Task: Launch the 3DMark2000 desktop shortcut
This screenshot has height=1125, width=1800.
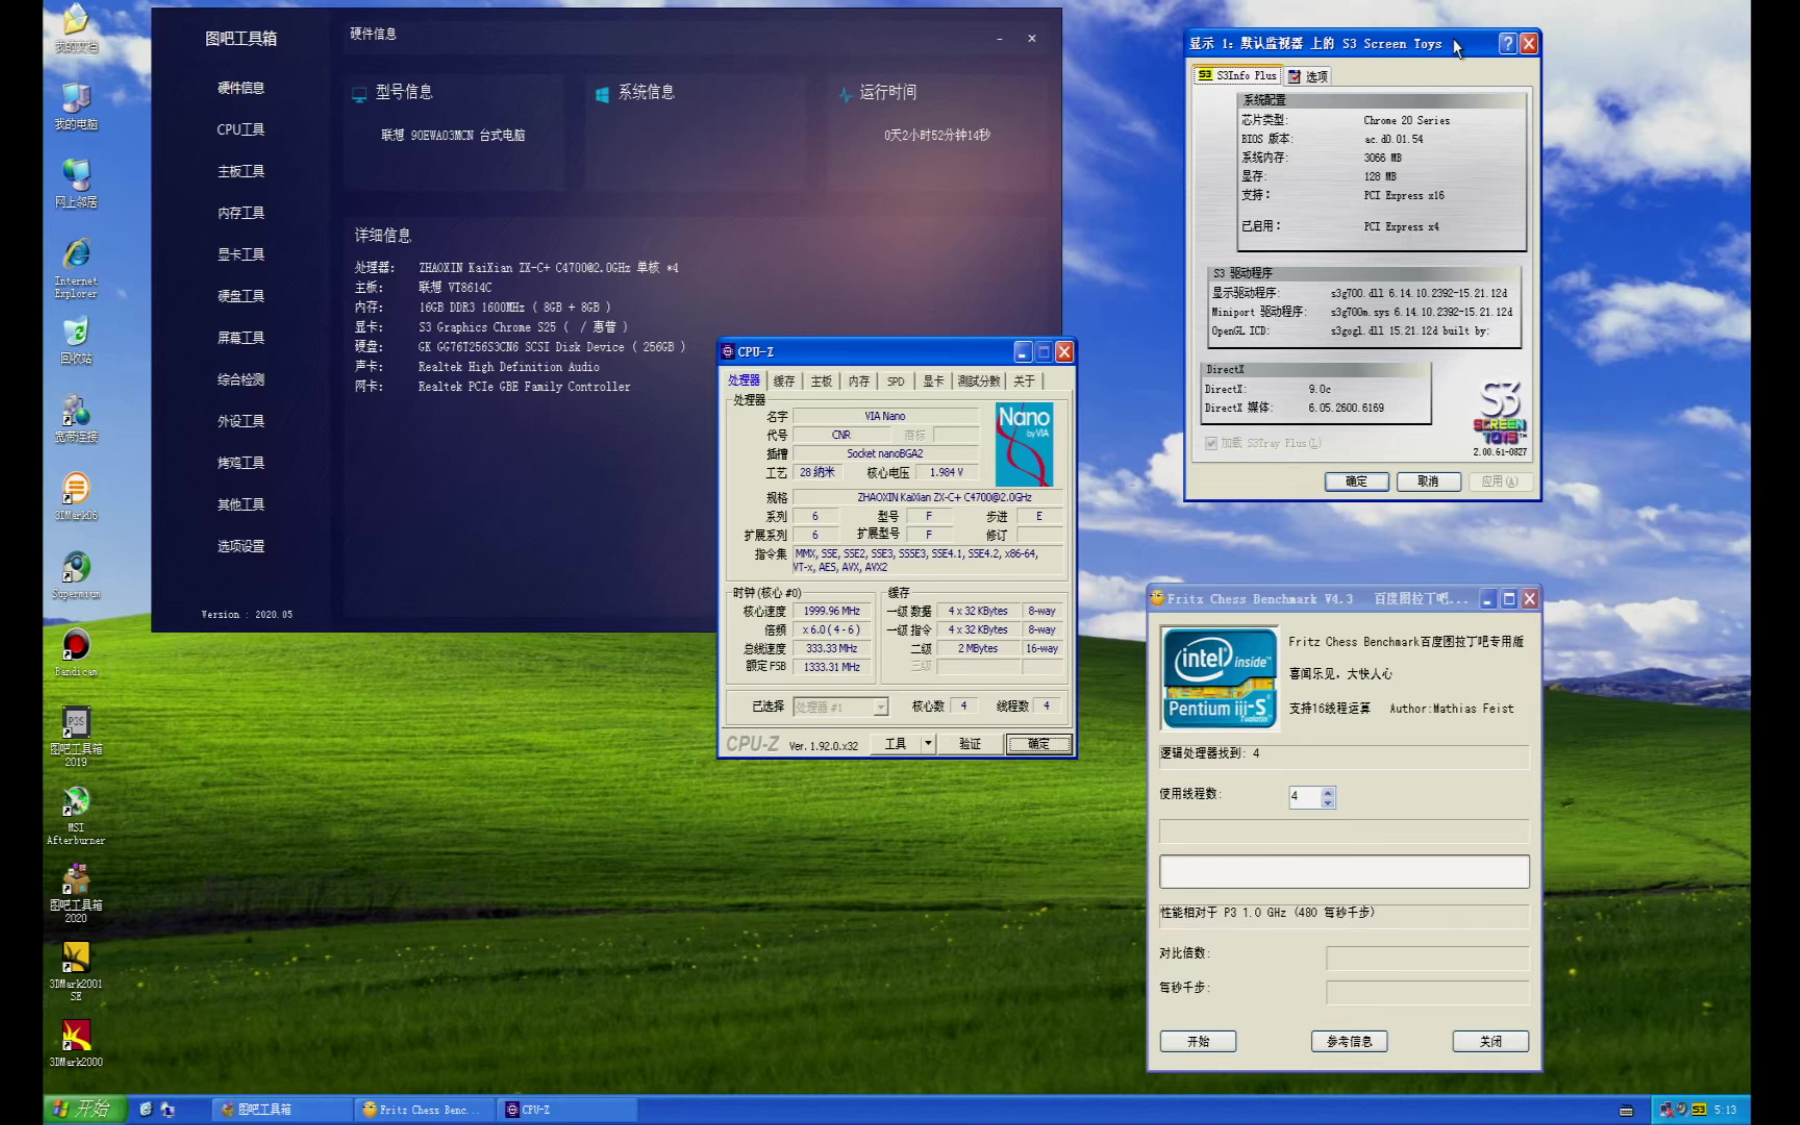Action: point(76,1036)
